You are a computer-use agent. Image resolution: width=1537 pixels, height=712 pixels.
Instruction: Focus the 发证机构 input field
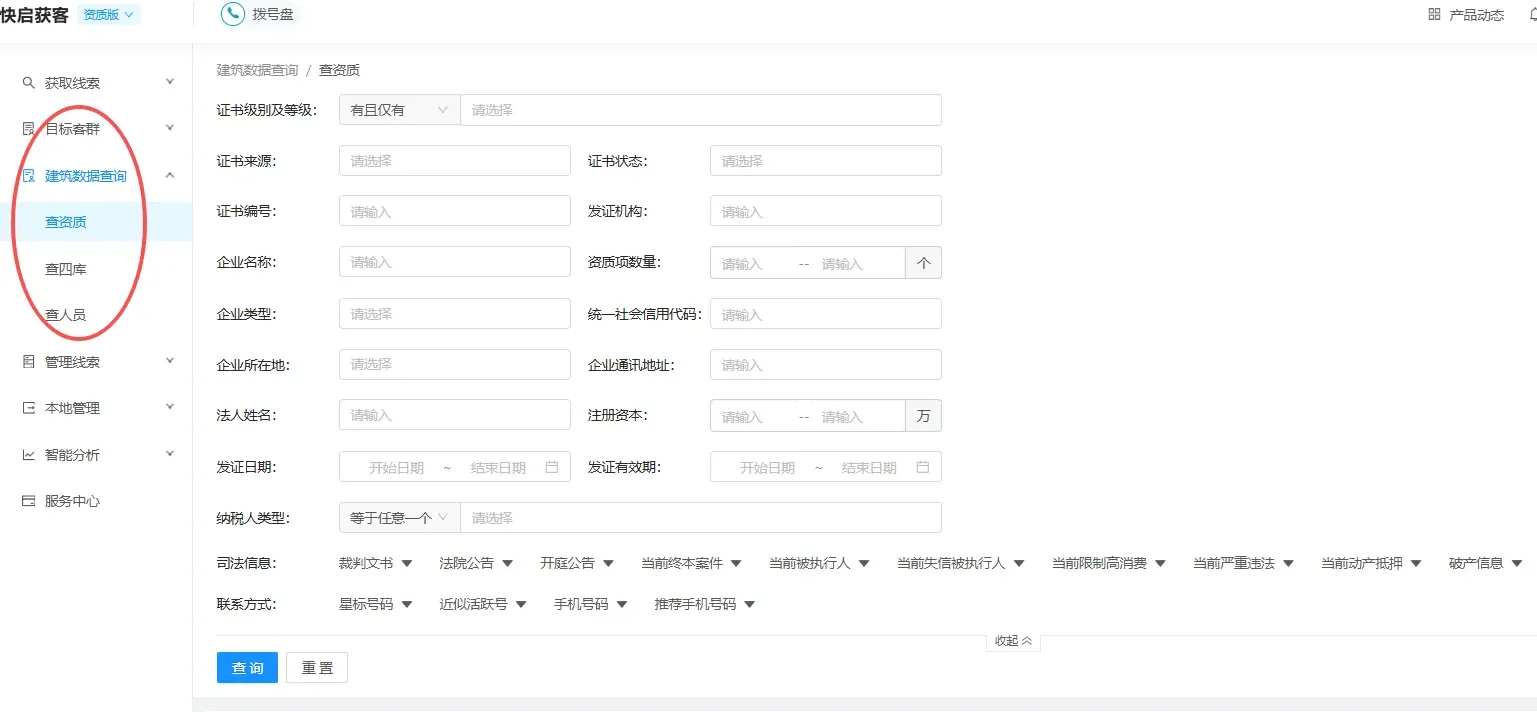(x=826, y=211)
